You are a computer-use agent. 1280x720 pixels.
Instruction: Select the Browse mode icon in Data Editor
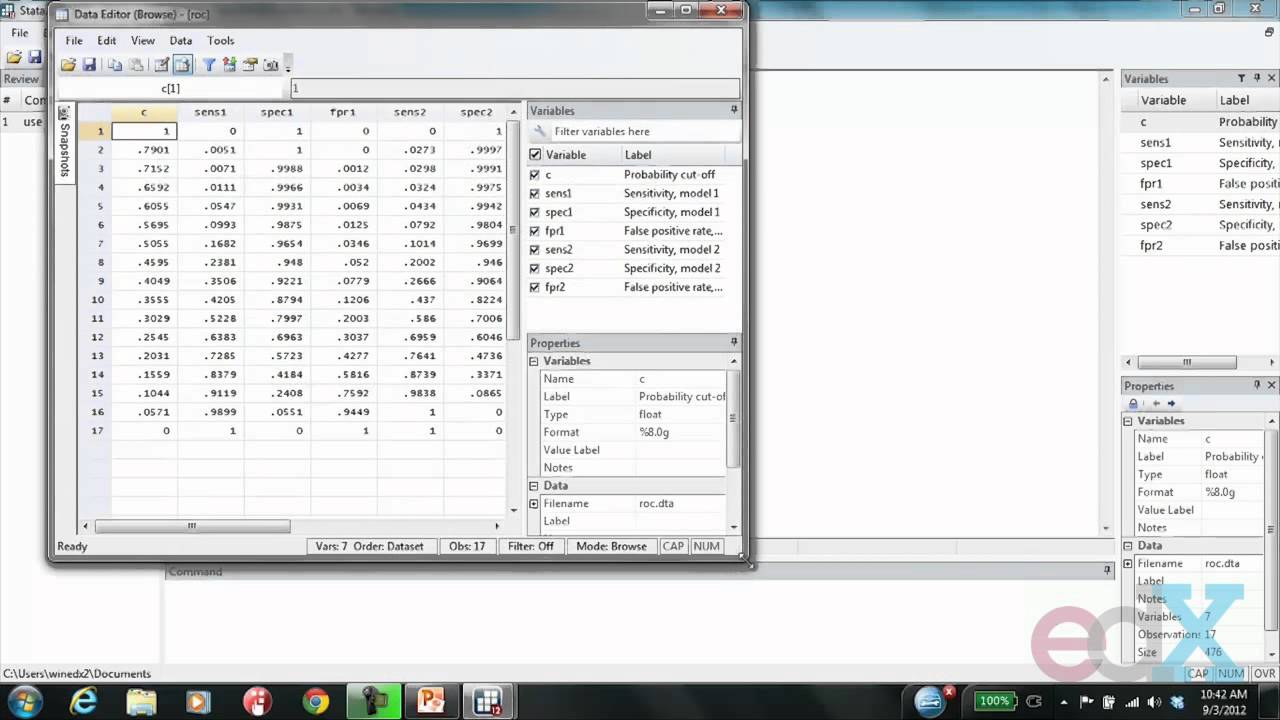coord(182,65)
